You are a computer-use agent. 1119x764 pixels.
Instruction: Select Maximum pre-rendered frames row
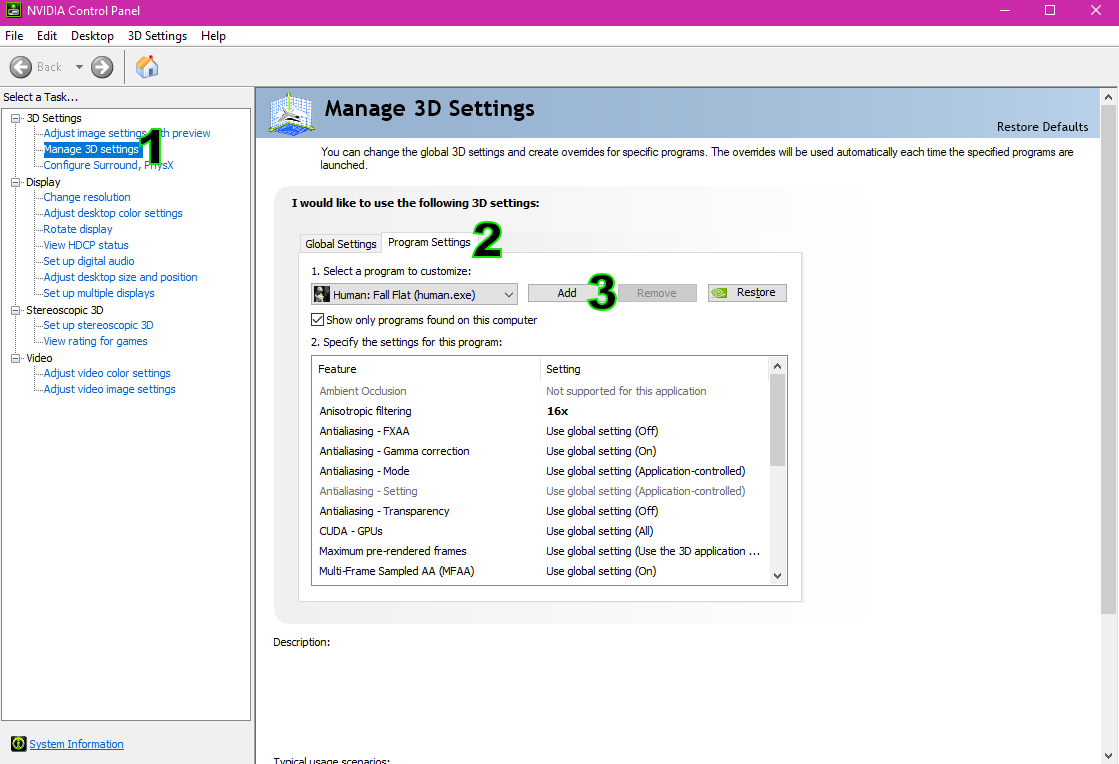tap(541, 551)
